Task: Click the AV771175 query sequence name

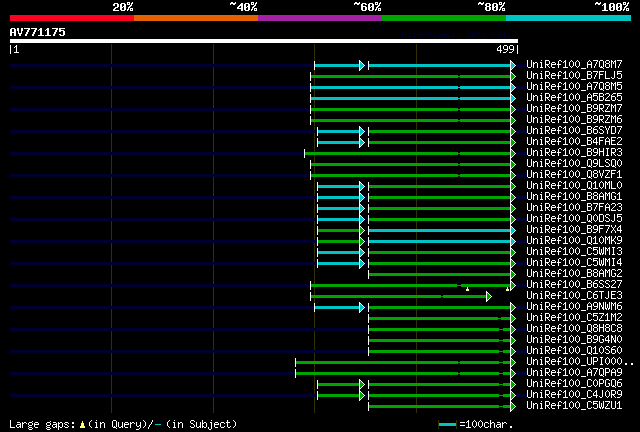Action: (38, 32)
